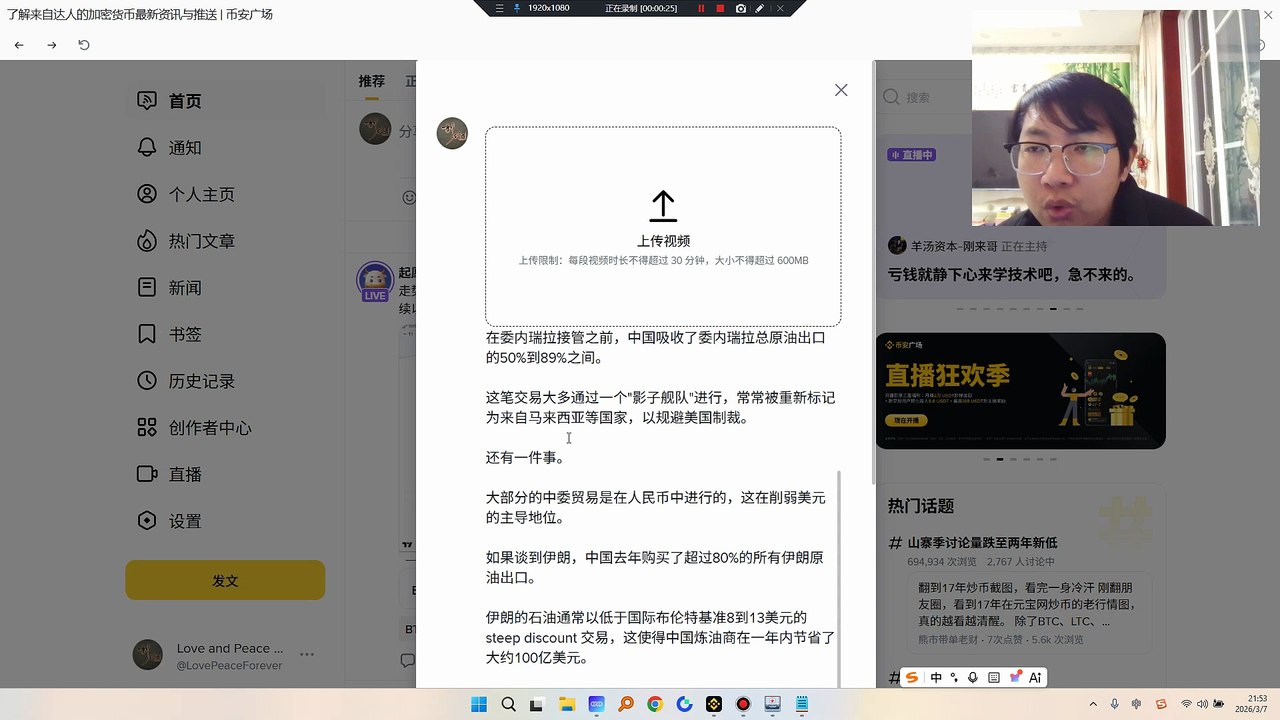Open the 直播狂欢季 banner

tap(1021, 391)
